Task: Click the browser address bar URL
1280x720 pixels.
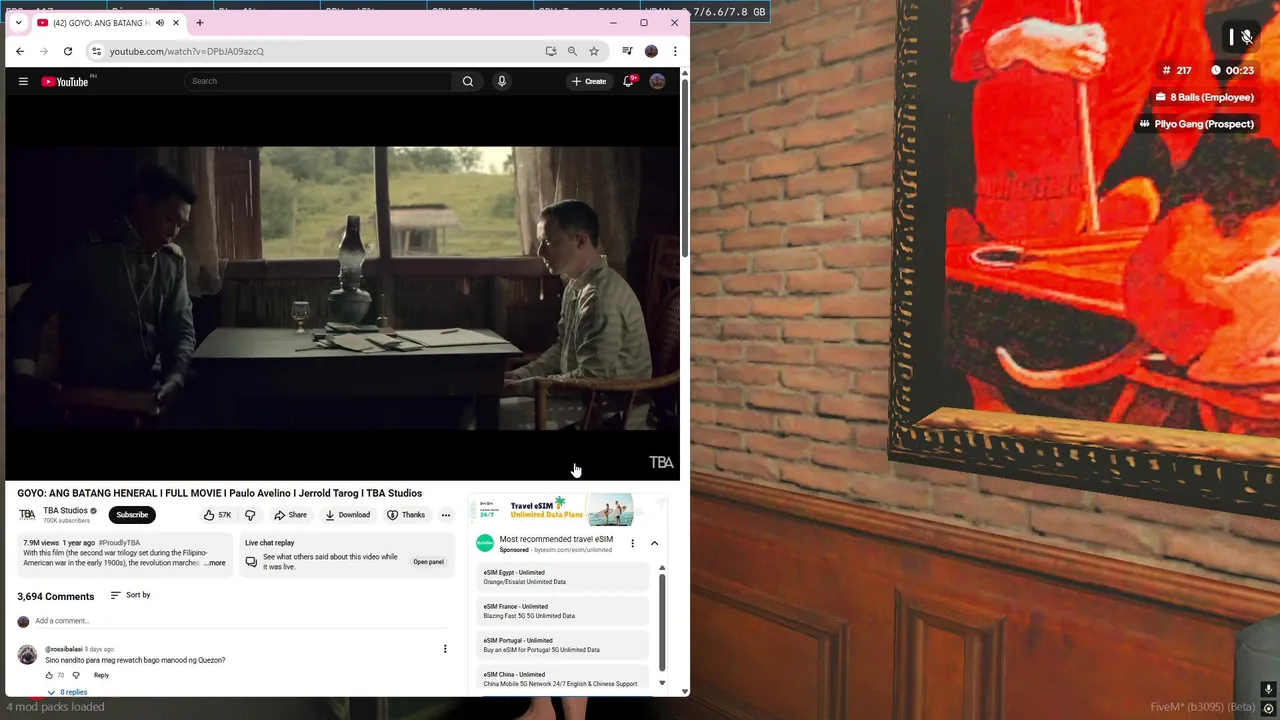Action: point(187,51)
